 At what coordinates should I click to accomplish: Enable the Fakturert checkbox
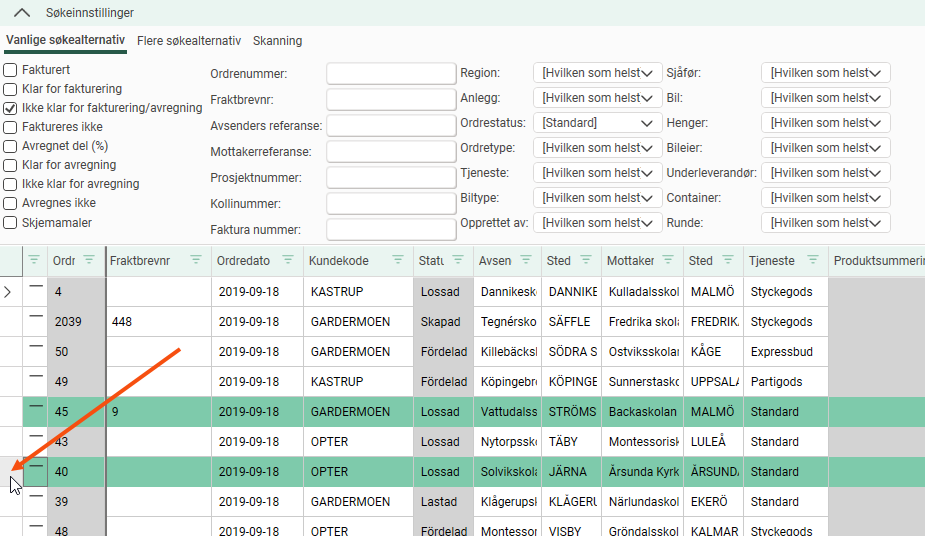[x=10, y=70]
